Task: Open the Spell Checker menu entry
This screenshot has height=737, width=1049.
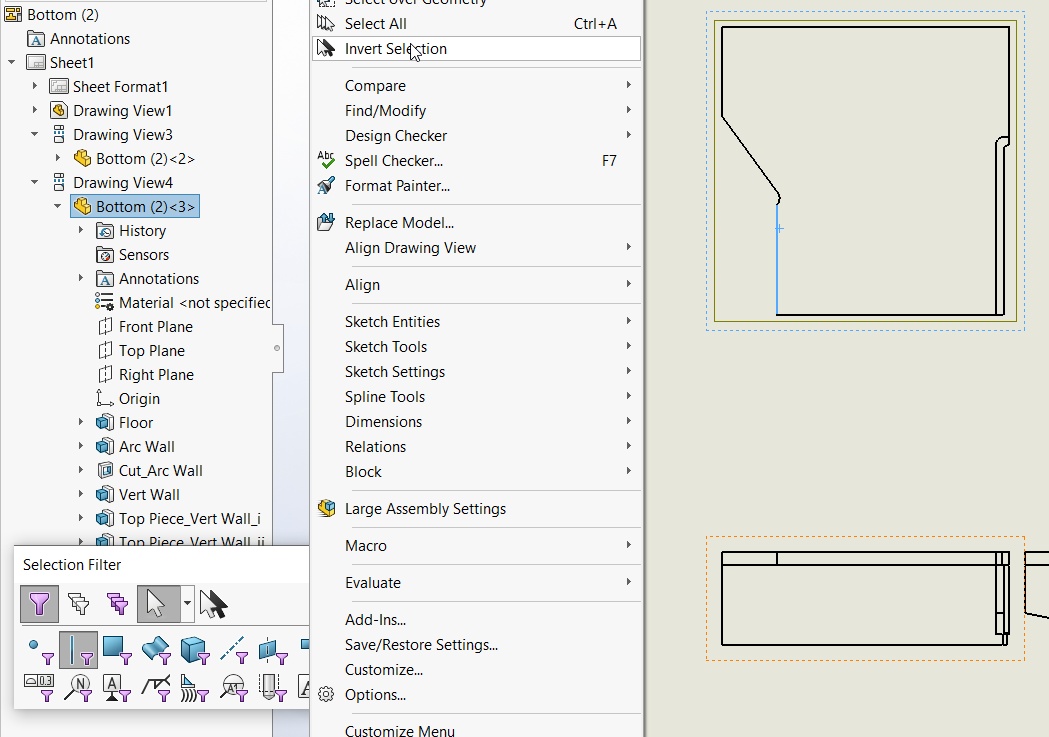Action: (476, 161)
